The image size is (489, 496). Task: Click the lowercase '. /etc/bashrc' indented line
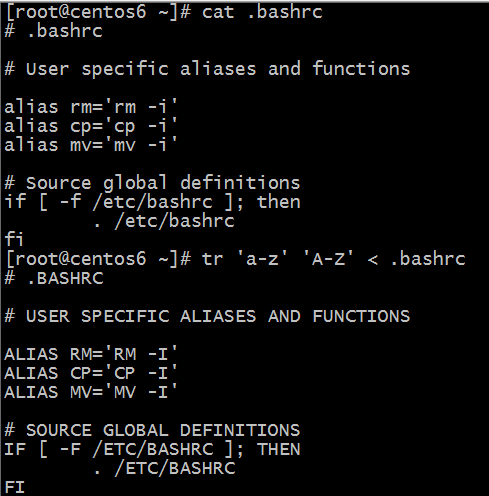(164, 221)
